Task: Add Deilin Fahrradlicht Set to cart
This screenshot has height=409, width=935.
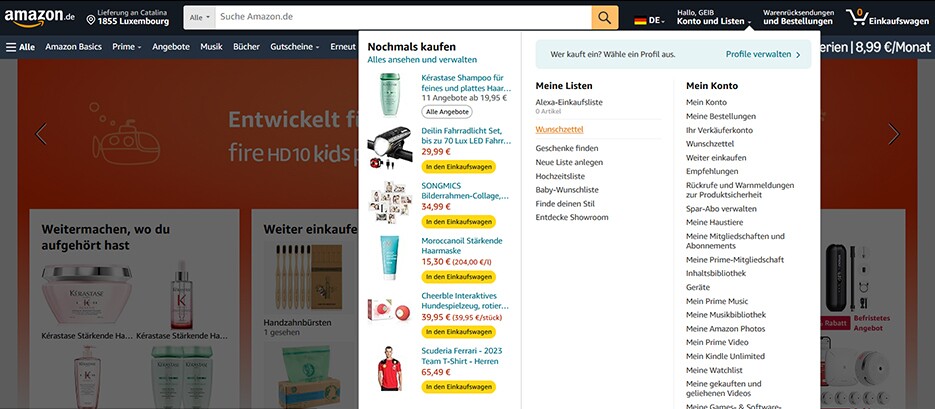Action: coord(459,167)
